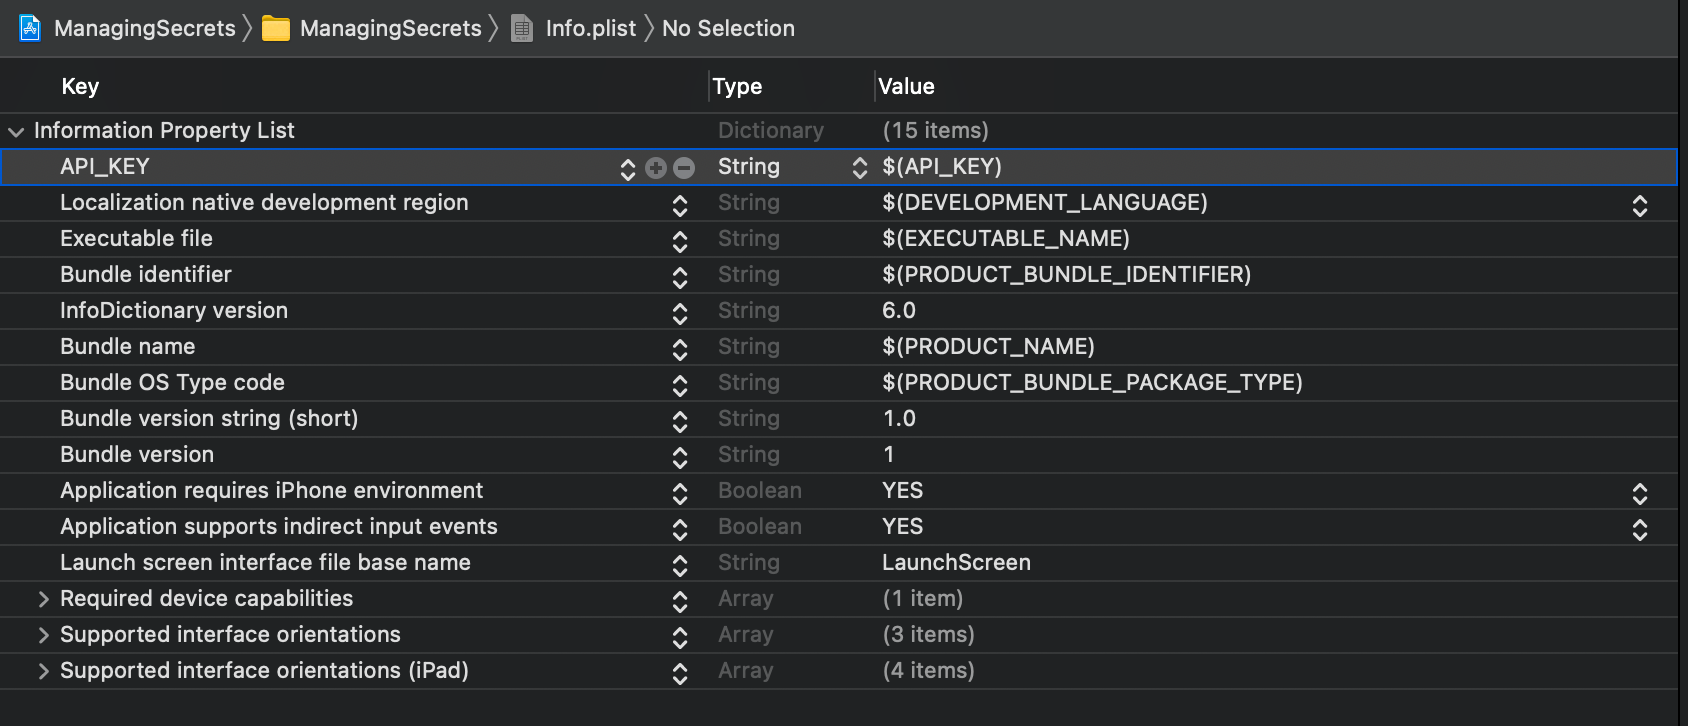Screen dimensions: 1688x726
Task: Open key stepper for Bundle identifier row
Action: [x=680, y=277]
